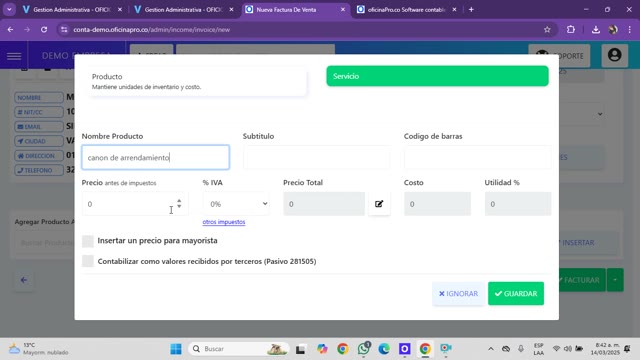Click the browser back arrow
The height and width of the screenshot is (360, 640).
(11, 29)
